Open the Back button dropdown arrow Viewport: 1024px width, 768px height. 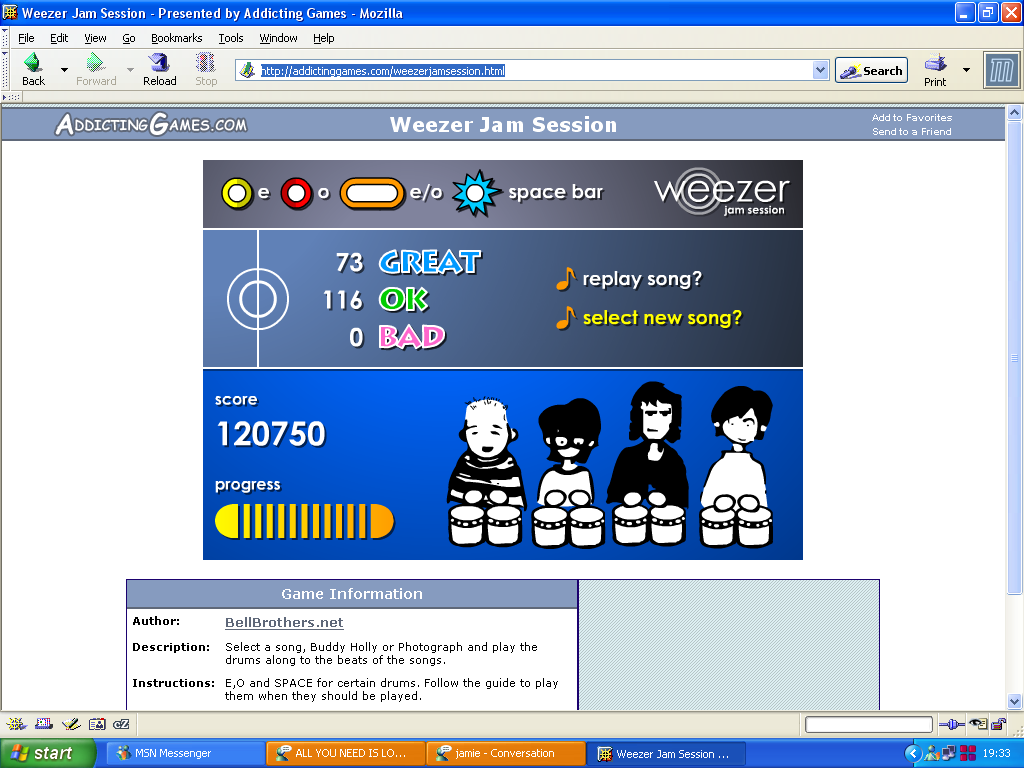[x=64, y=70]
